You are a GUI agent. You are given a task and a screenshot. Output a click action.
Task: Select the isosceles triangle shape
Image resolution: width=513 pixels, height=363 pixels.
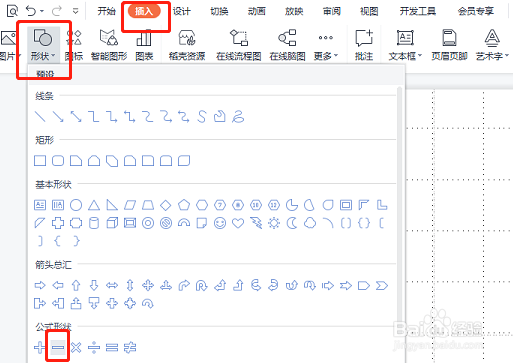pyautogui.click(x=94, y=205)
